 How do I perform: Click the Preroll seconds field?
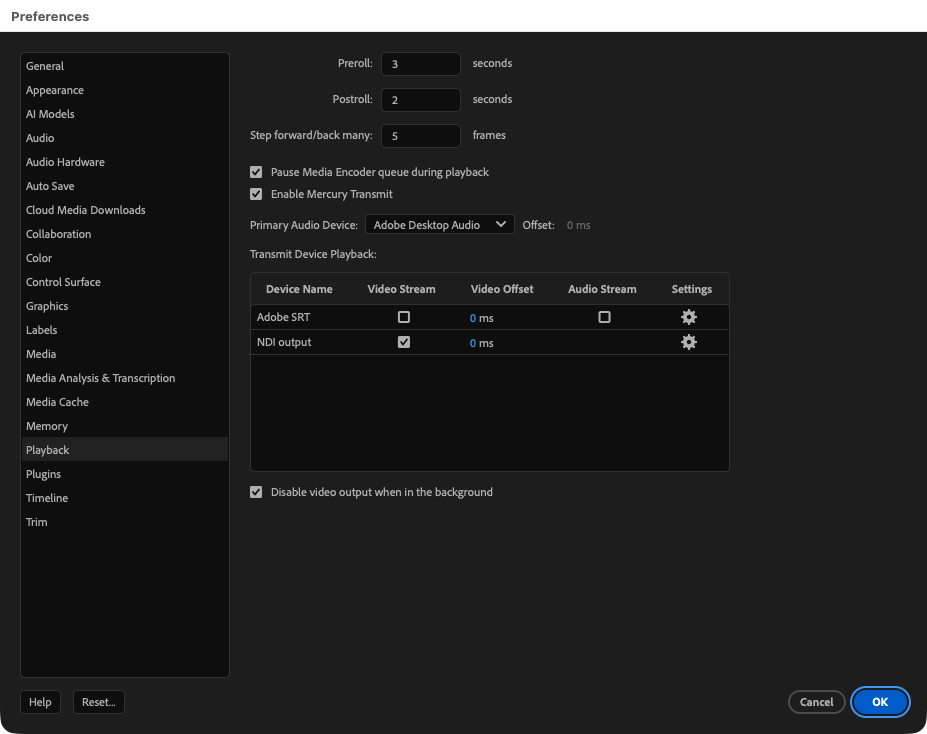tap(421, 64)
